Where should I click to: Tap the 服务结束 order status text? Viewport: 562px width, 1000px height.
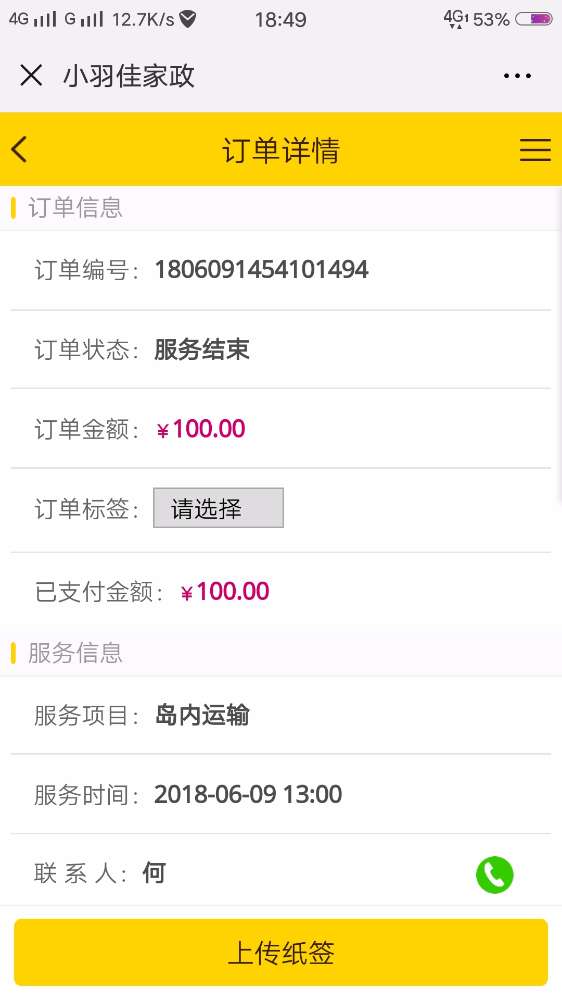coord(202,349)
